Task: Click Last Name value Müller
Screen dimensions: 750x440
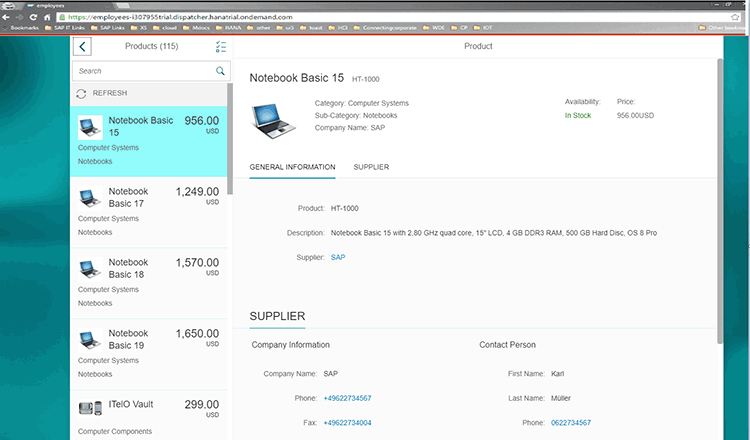Action: click(x=561, y=398)
